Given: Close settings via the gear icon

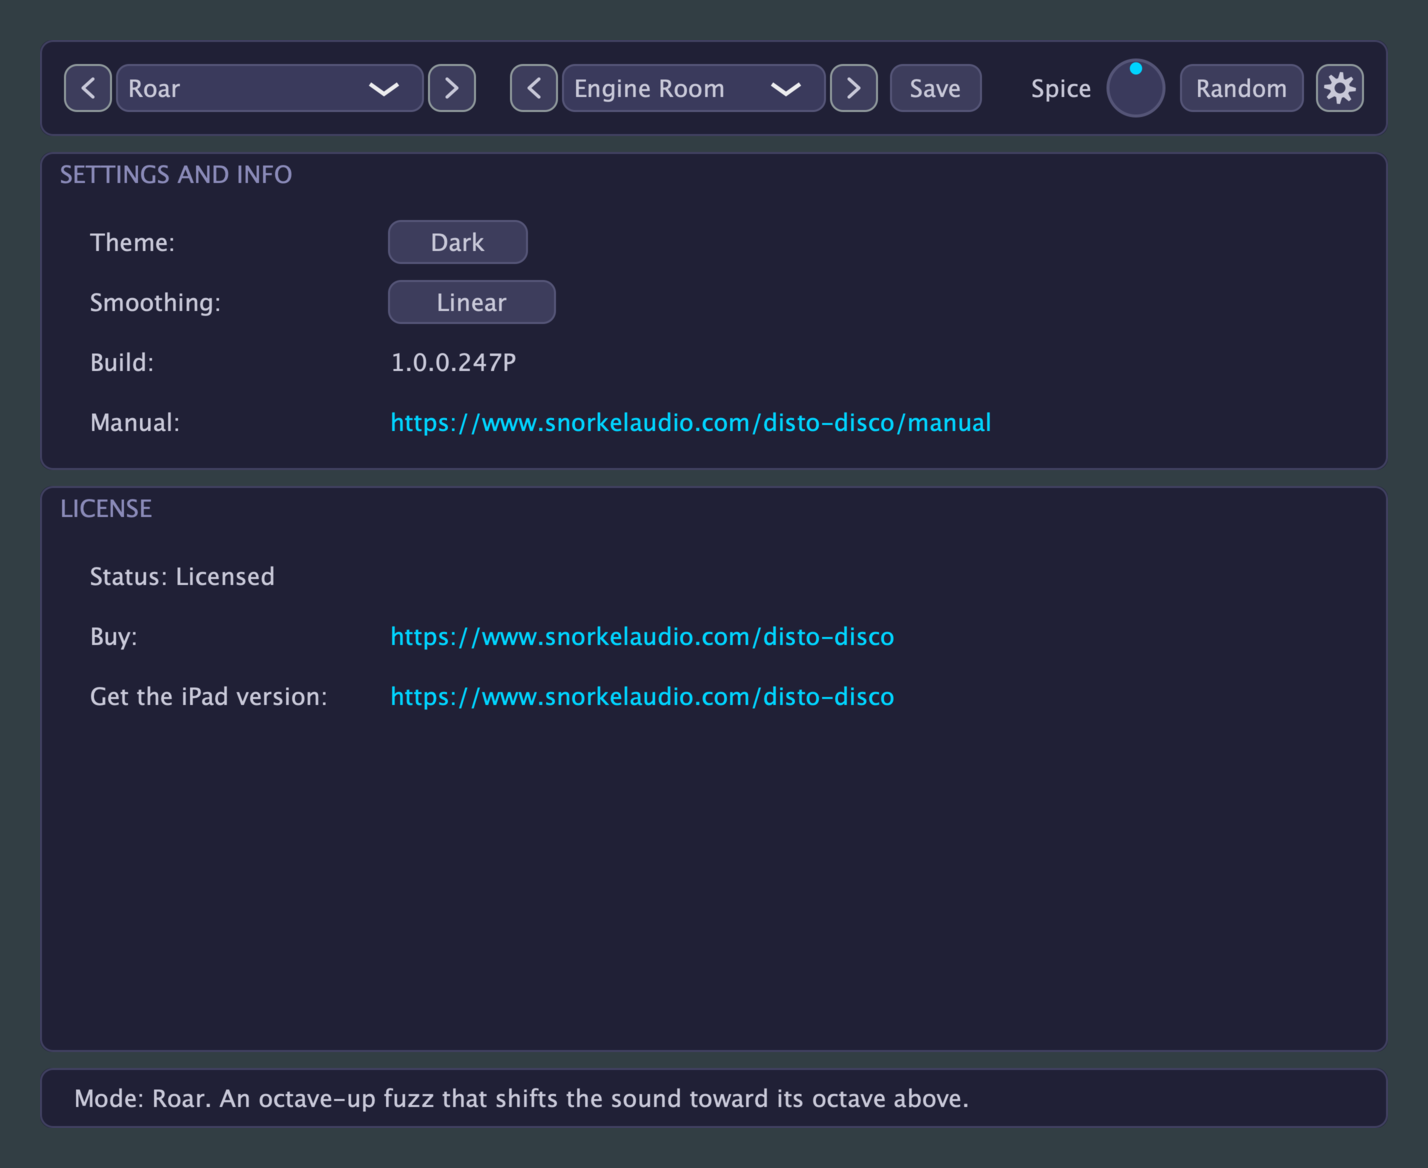Looking at the screenshot, I should [1340, 88].
